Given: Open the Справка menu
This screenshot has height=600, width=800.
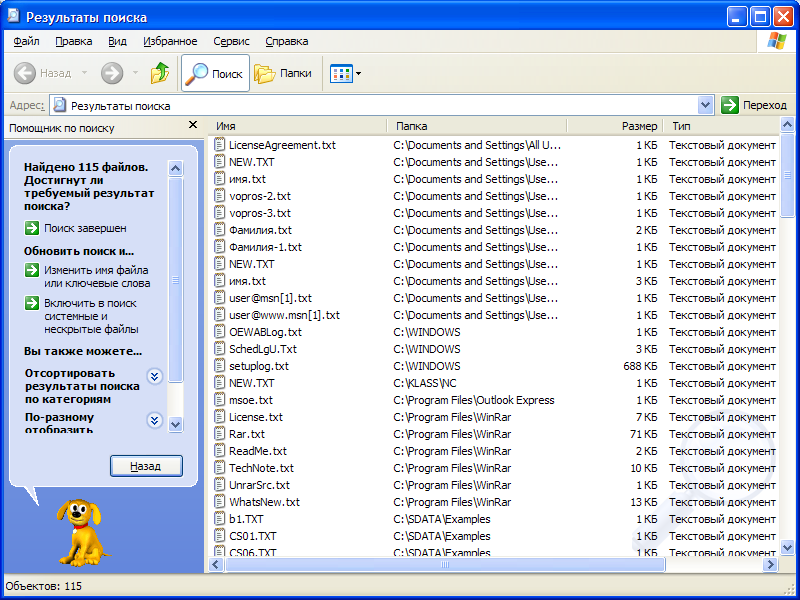Looking at the screenshot, I should pos(287,41).
